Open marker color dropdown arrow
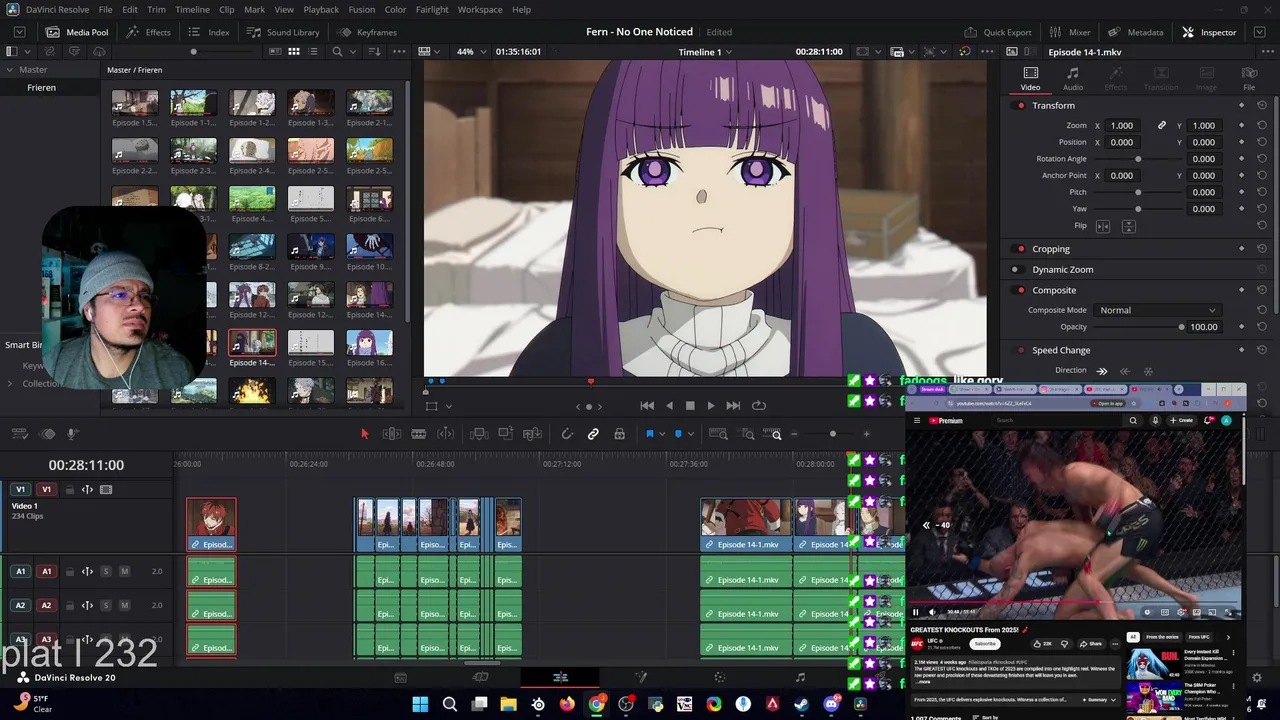Image resolution: width=1280 pixels, height=720 pixels. 690,434
